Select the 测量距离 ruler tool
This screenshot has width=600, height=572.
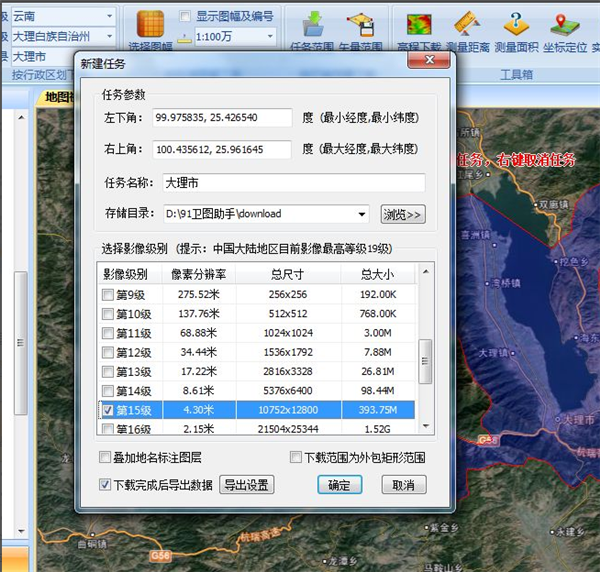[466, 24]
